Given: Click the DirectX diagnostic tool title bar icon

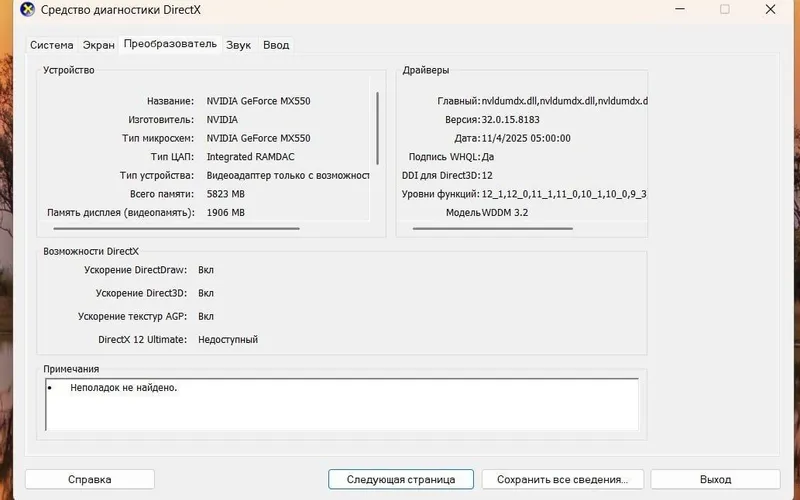Looking at the screenshot, I should 27,9.
